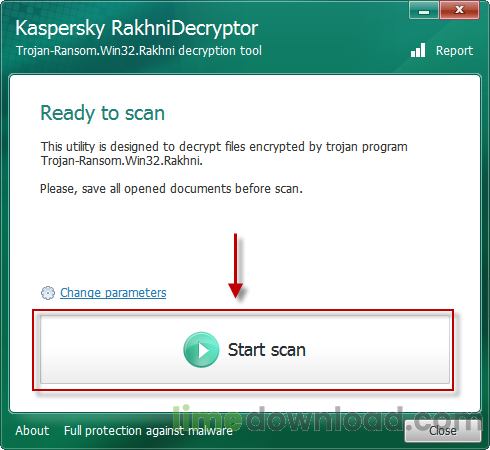Screen dimensions: 490x450
Task: Minimize the RakhniDecryptor window
Action: coord(424,10)
